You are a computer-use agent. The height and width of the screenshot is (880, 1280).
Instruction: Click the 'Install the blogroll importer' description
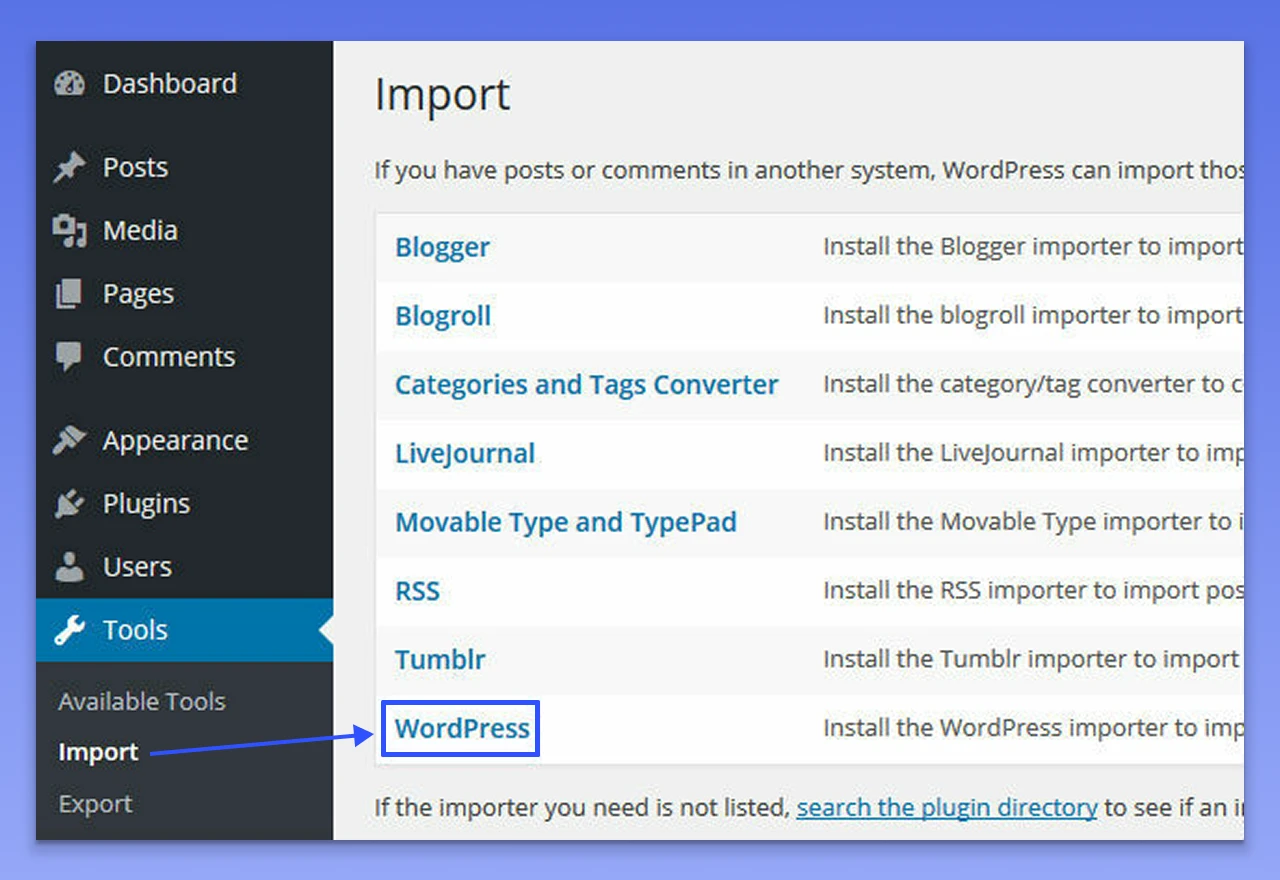[x=1033, y=316]
